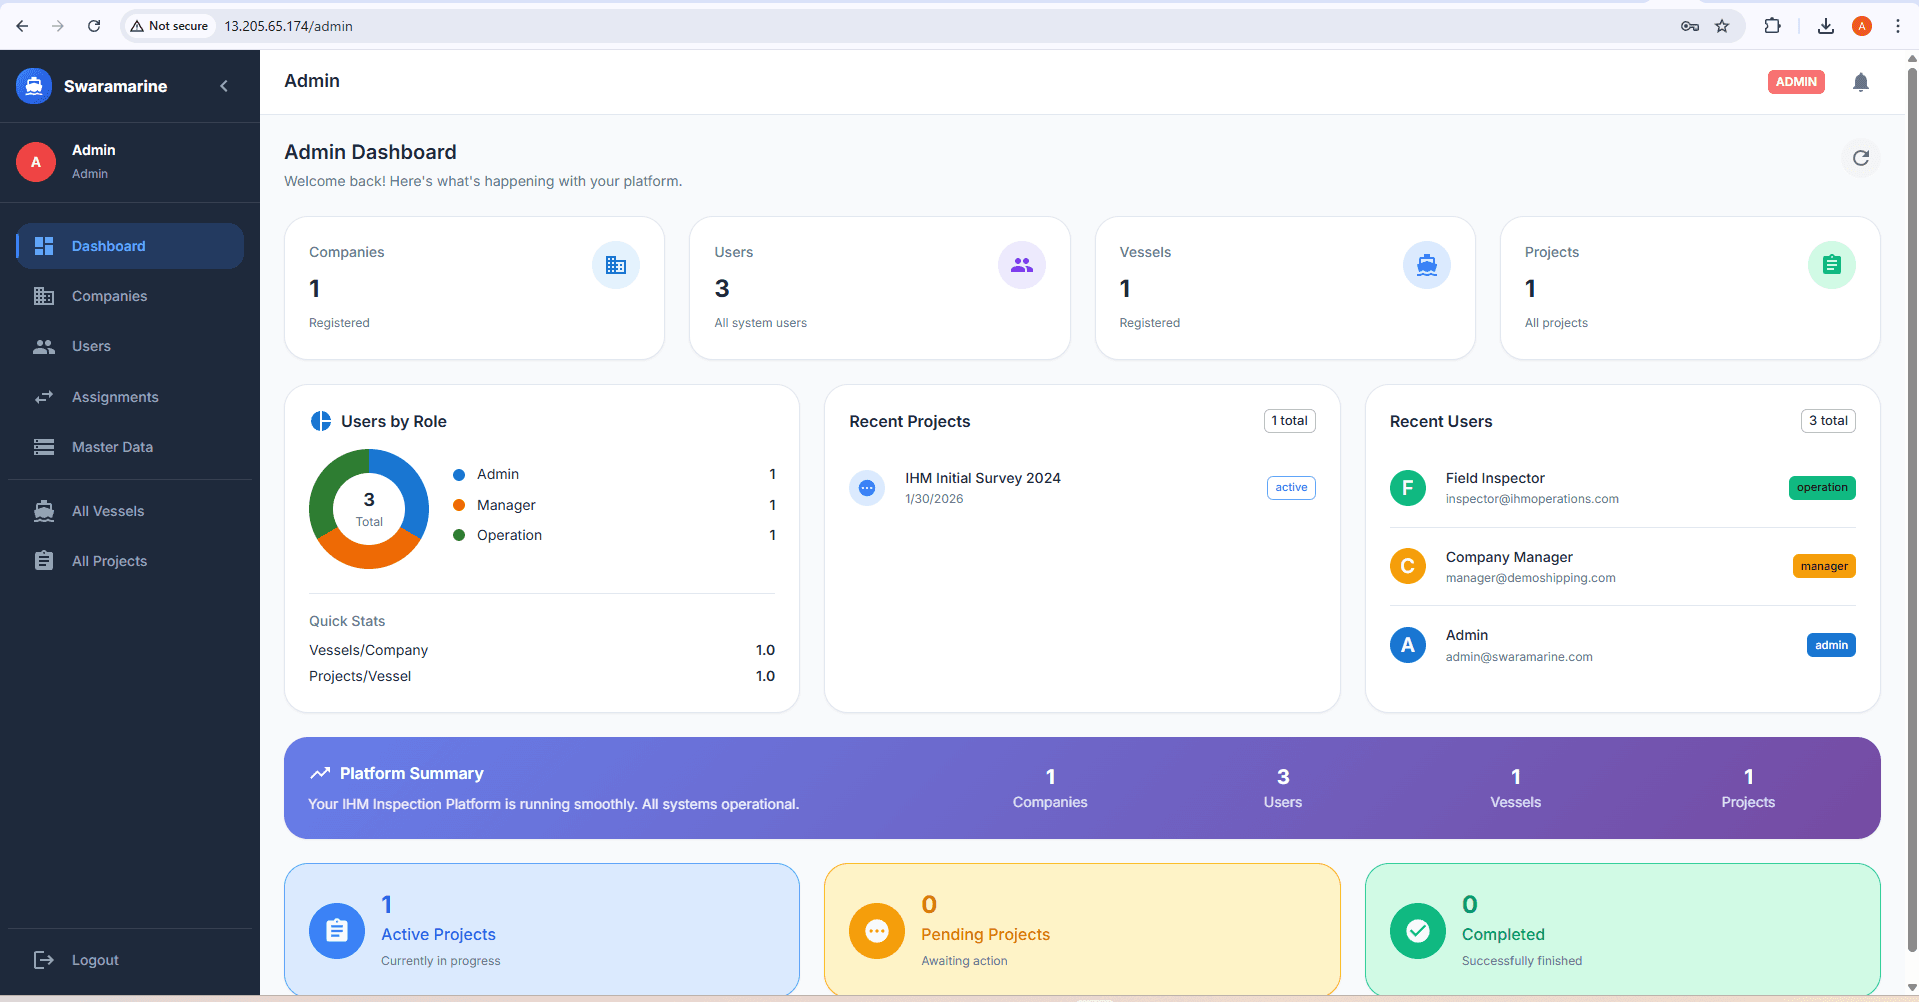The height and width of the screenshot is (1002, 1919).
Task: Click the red ADMIN badge
Action: (x=1795, y=82)
